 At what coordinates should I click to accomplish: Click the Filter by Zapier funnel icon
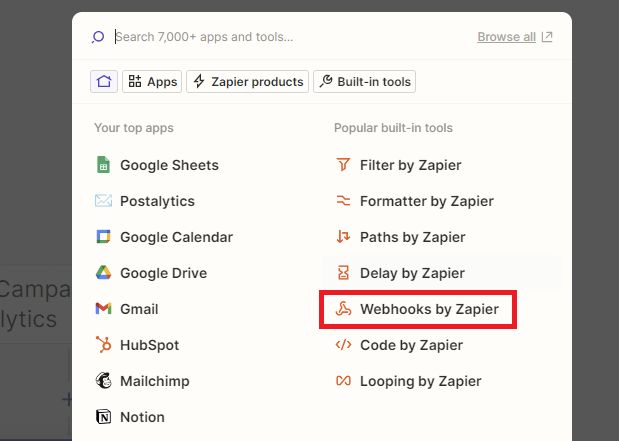[x=343, y=165]
